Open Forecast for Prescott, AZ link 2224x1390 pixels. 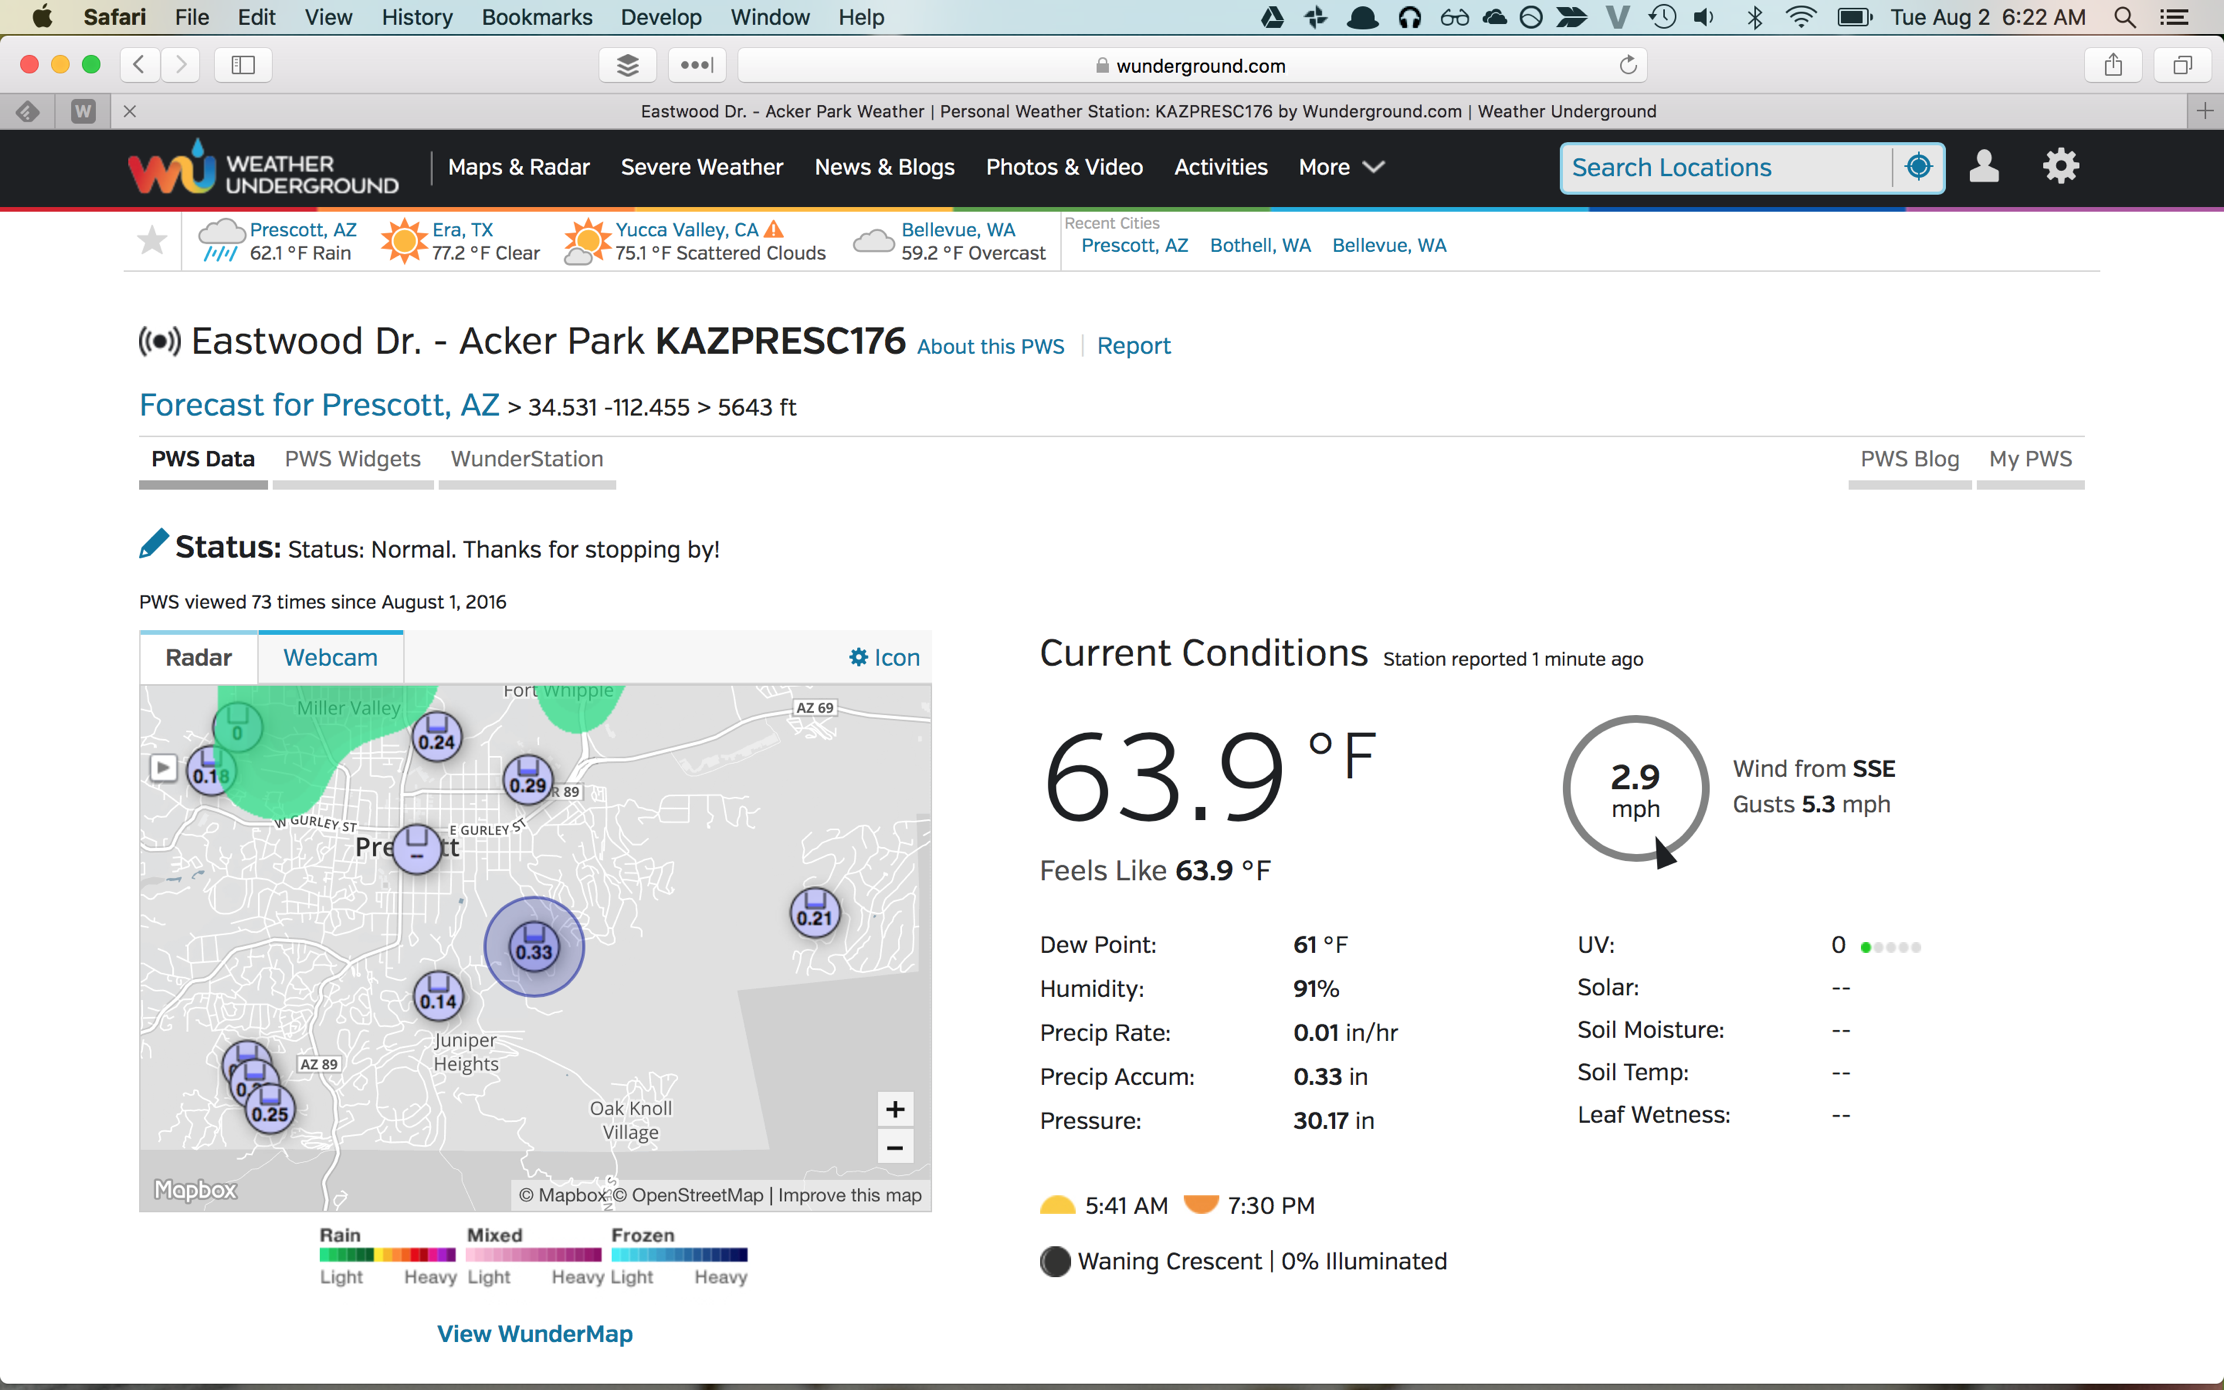point(319,404)
